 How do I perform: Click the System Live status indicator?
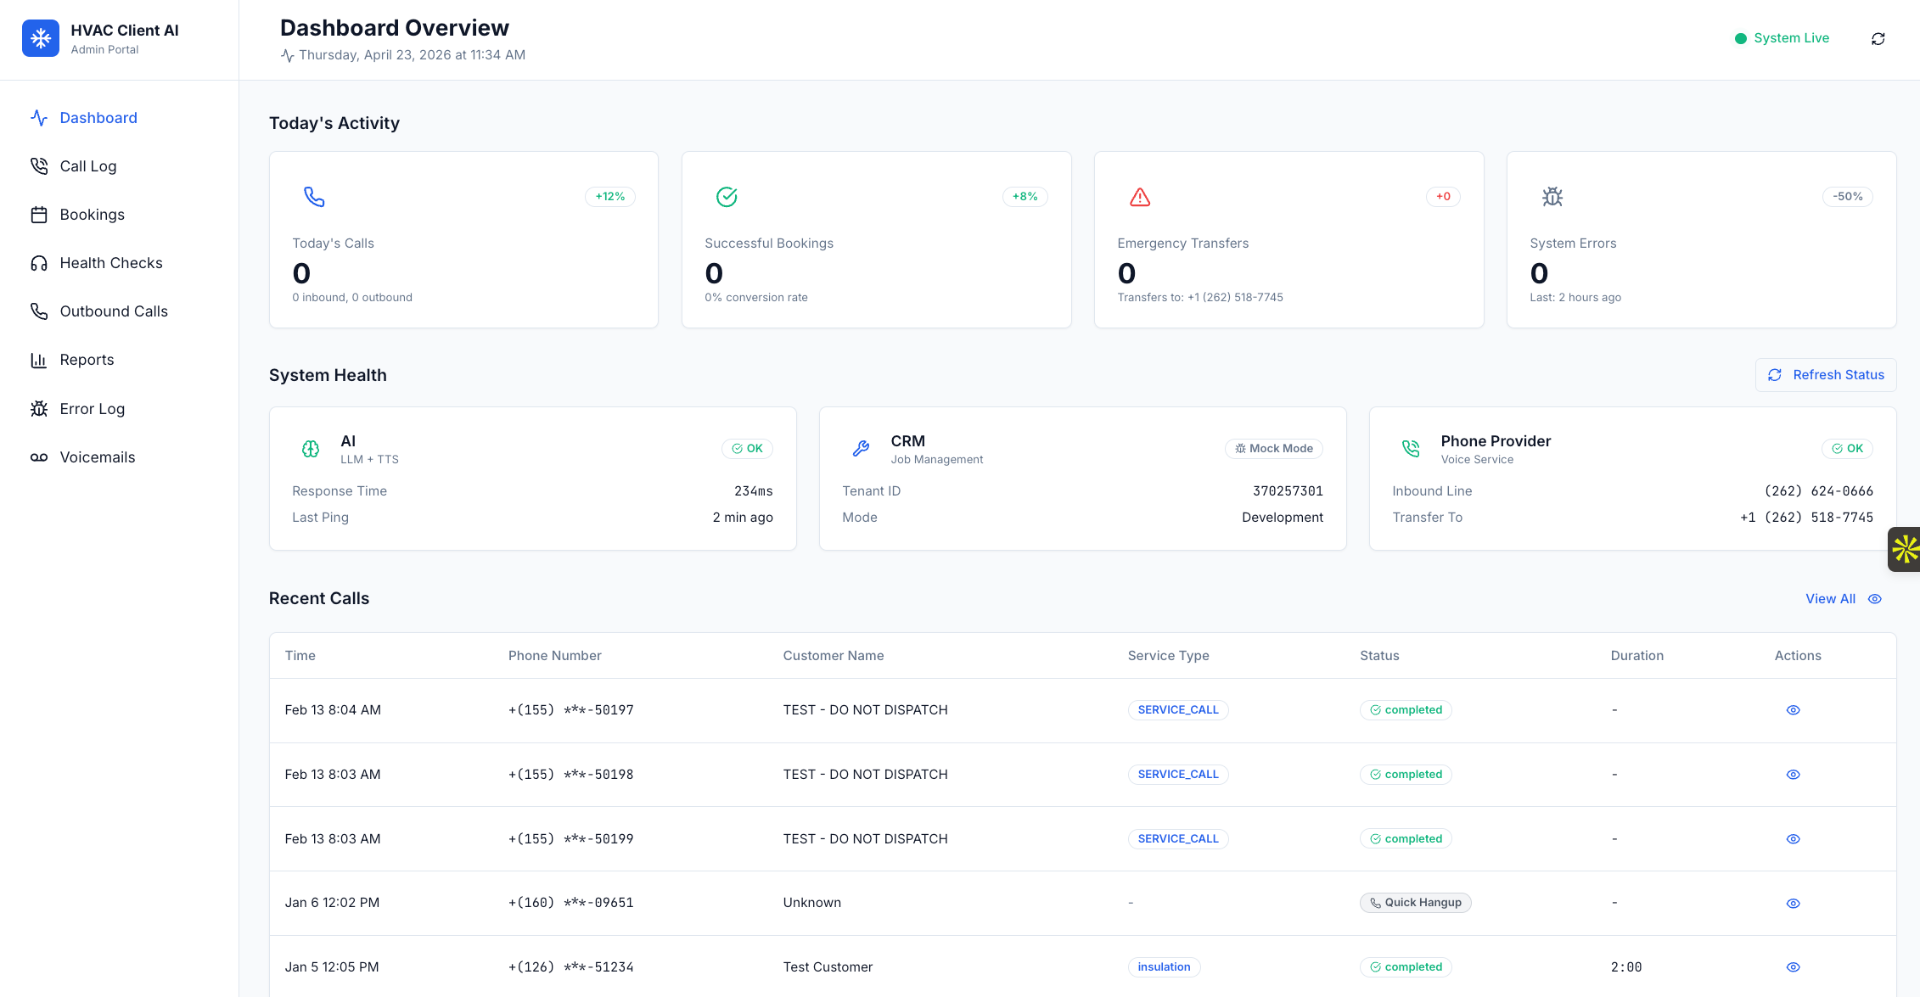(x=1781, y=38)
